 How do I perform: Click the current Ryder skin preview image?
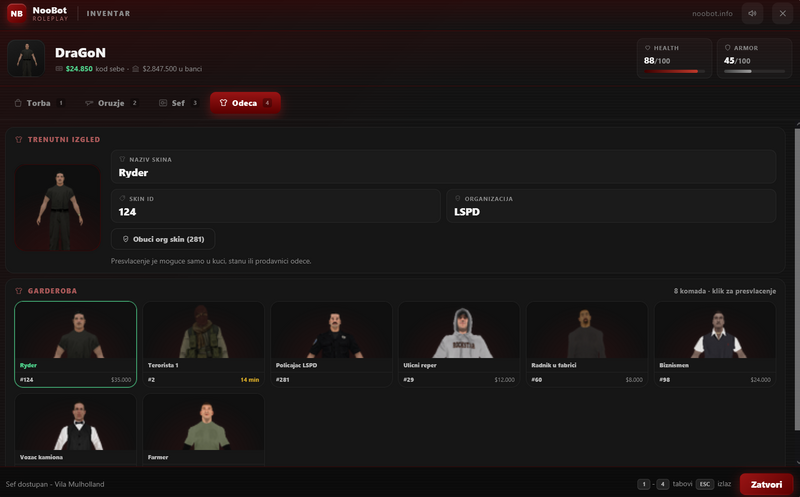tap(58, 208)
